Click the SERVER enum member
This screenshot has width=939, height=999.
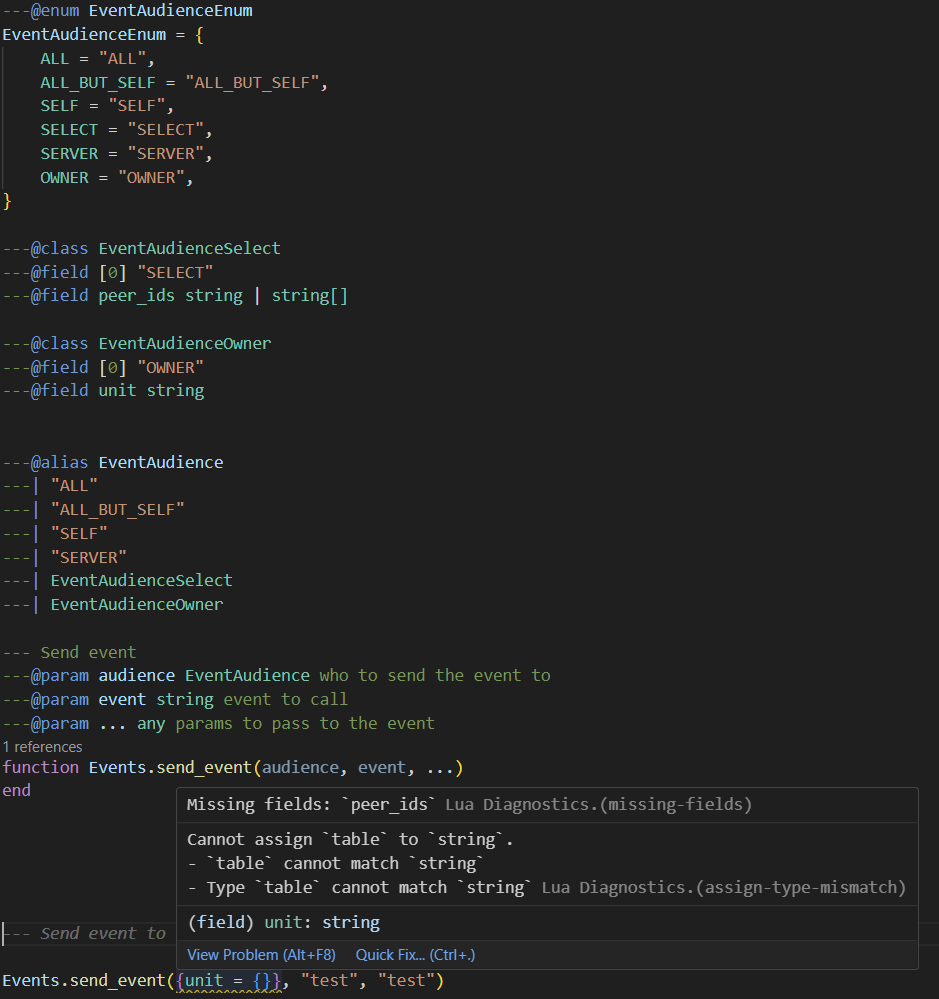[x=68, y=152]
